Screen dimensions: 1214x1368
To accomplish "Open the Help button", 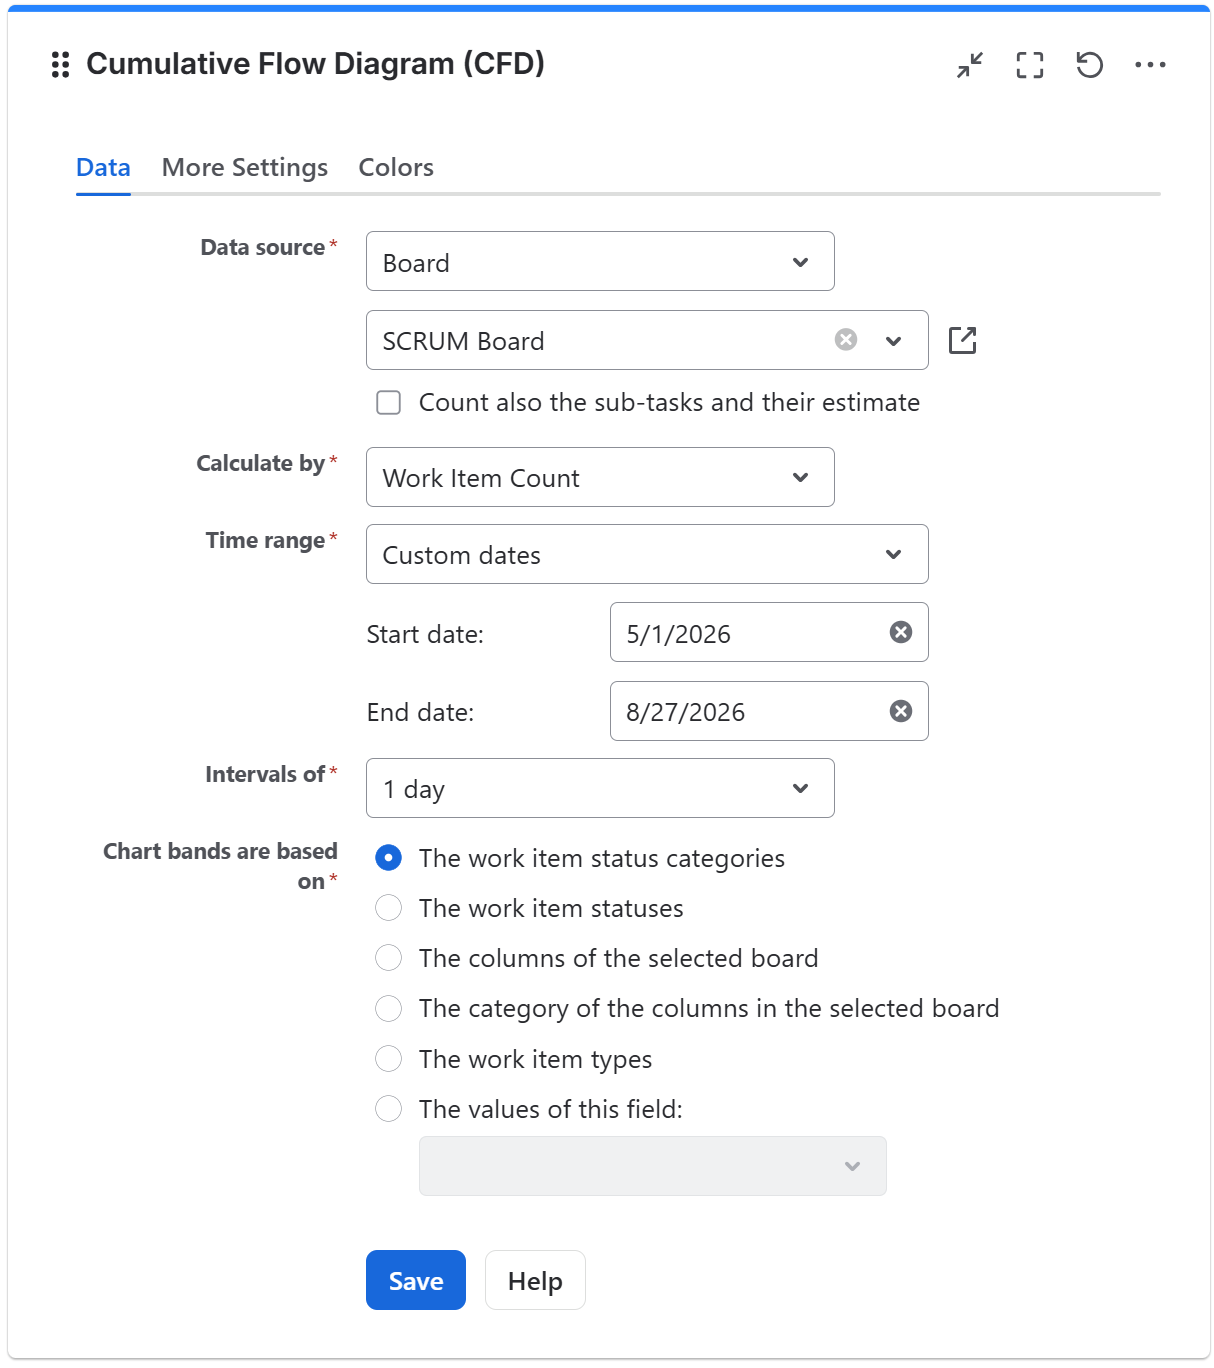I will (x=535, y=1280).
